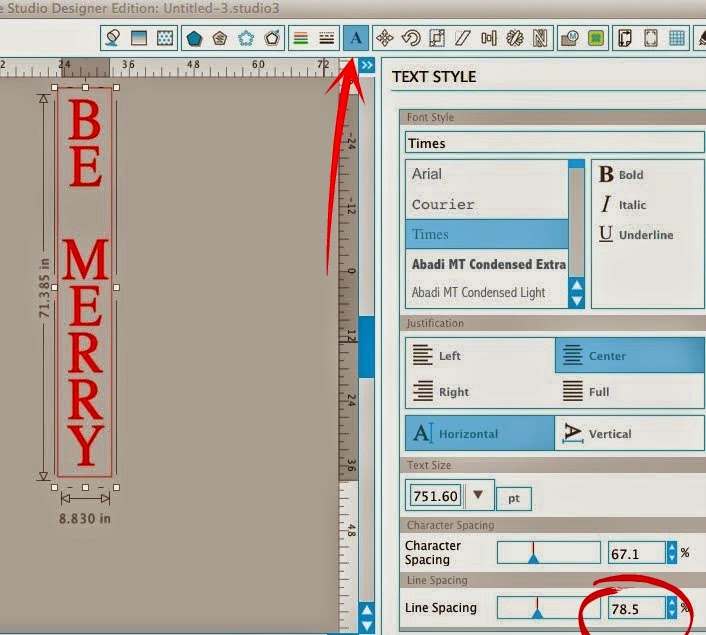Viewport: 706px width, 635px height.
Task: Open the Replicate window
Action: click(515, 38)
